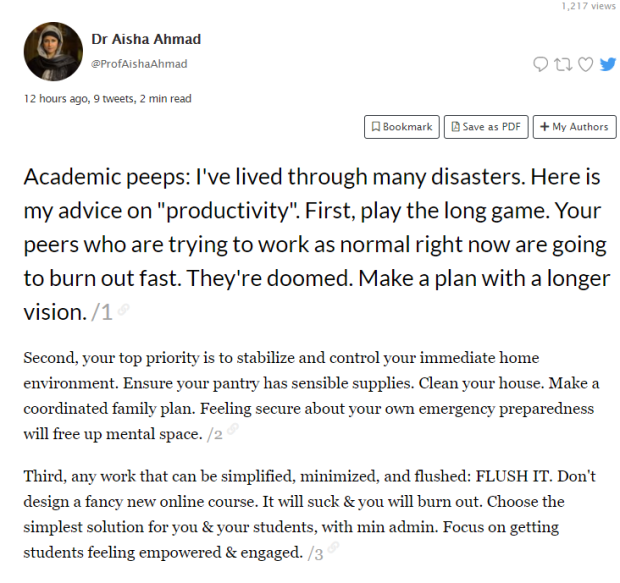Open Dr Aisha Ahmad's profile picture
Viewport: 620px width, 583px height.
[52, 52]
